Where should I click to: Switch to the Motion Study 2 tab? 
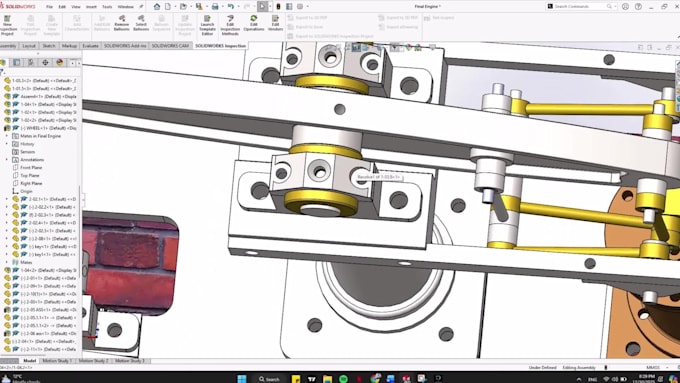pyautogui.click(x=93, y=361)
